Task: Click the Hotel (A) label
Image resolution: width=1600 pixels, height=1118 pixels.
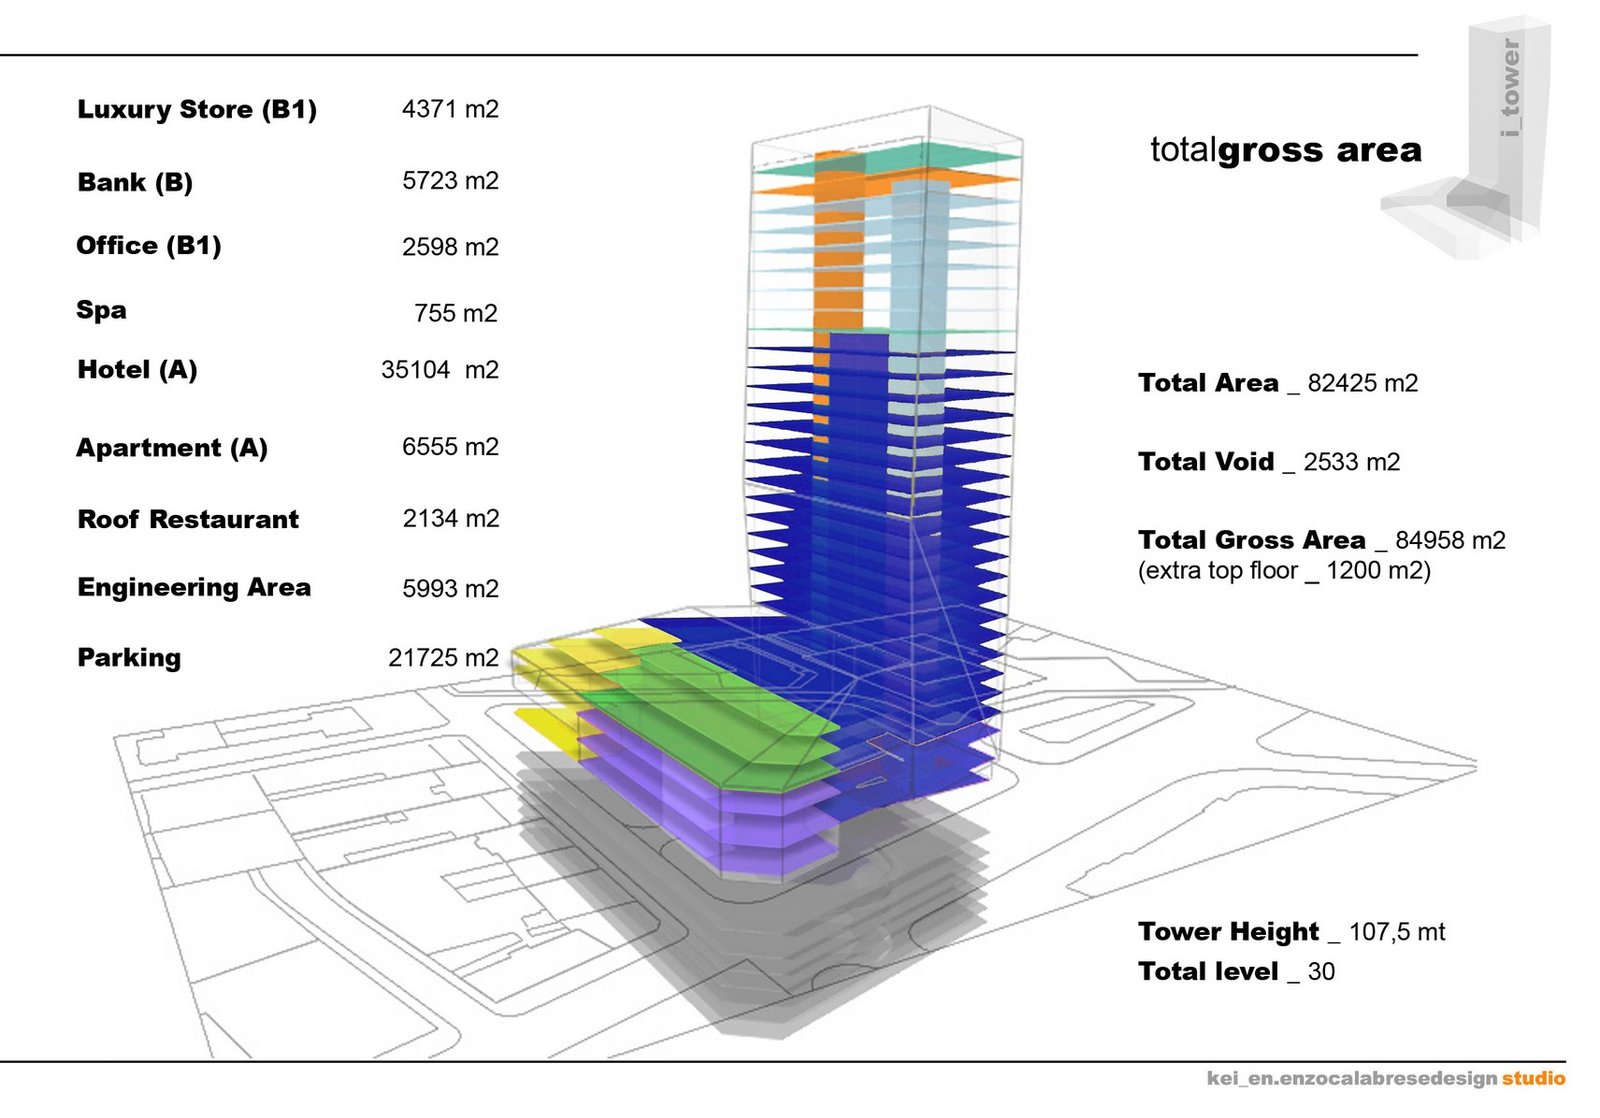Action: tap(137, 370)
